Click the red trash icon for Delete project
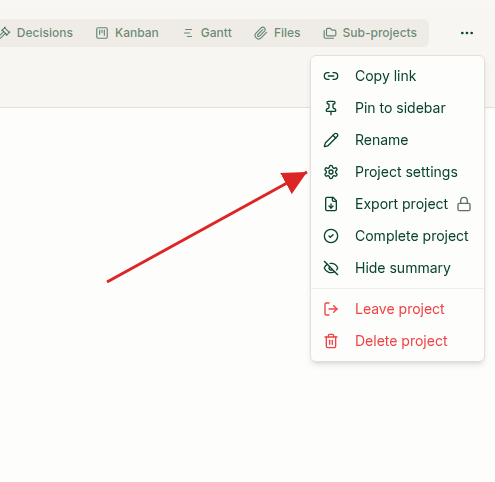This screenshot has height=482, width=495. click(331, 341)
